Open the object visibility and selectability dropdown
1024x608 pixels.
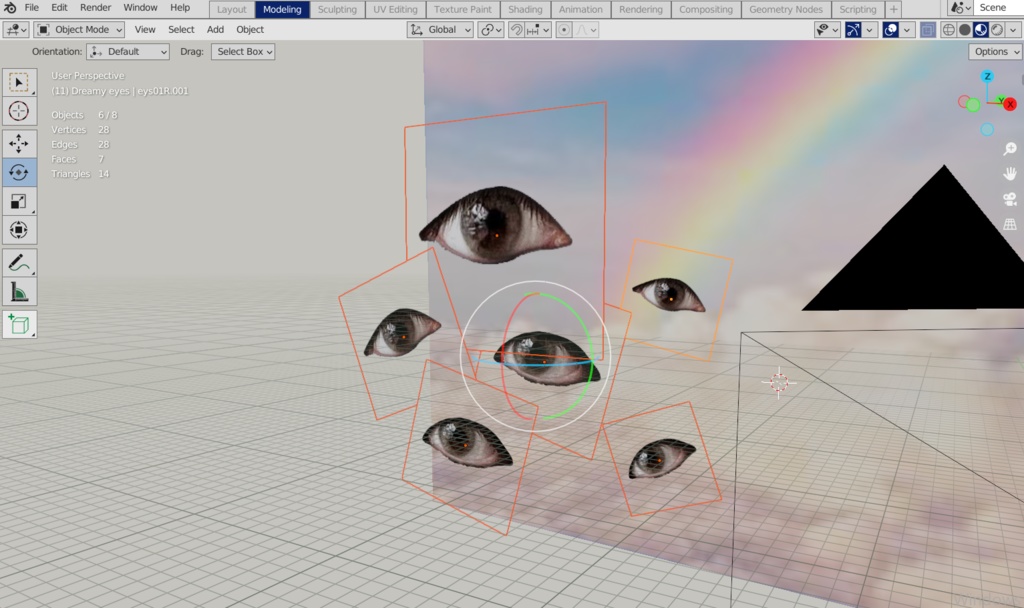827,29
